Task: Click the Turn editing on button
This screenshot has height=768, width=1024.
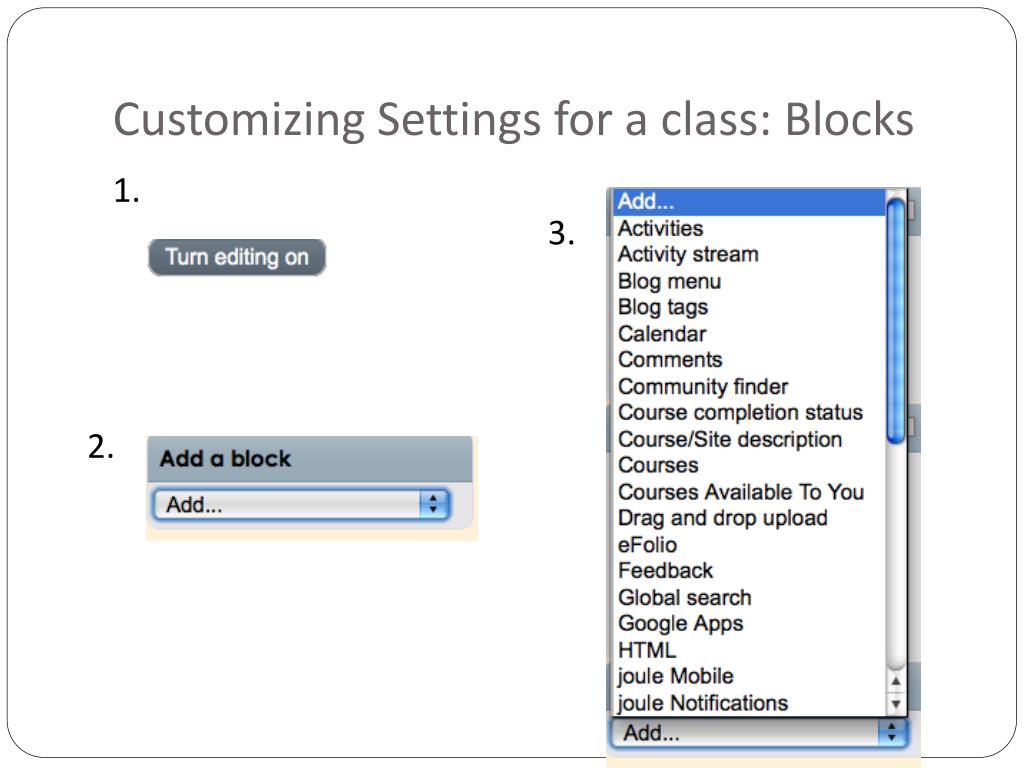Action: (237, 257)
